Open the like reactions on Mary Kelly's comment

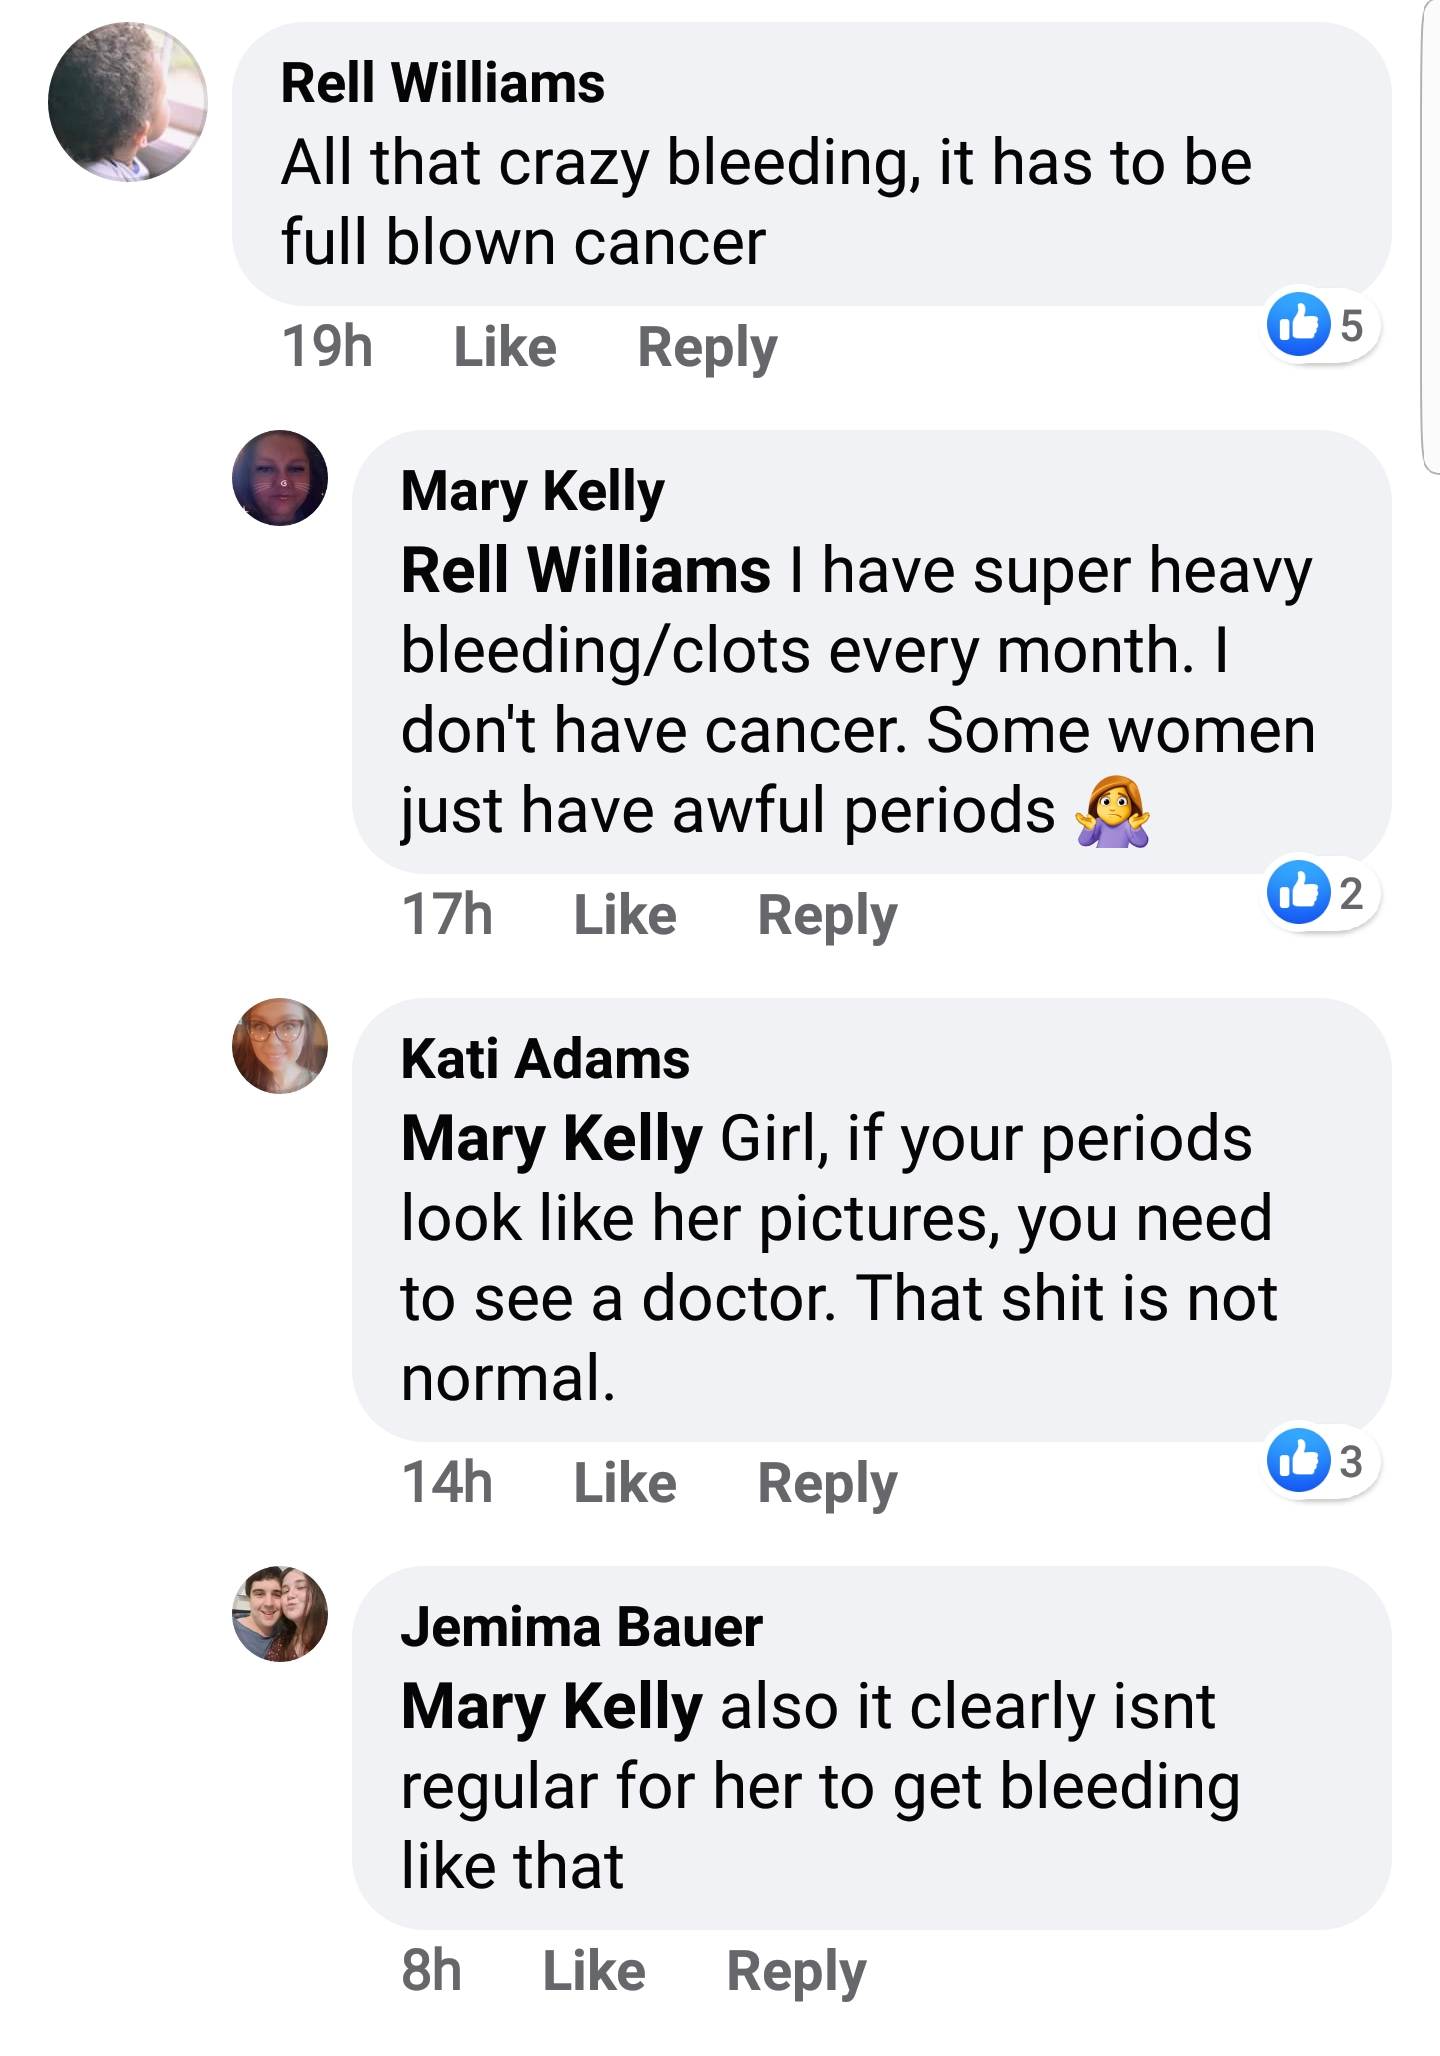pyautogui.click(x=1321, y=893)
